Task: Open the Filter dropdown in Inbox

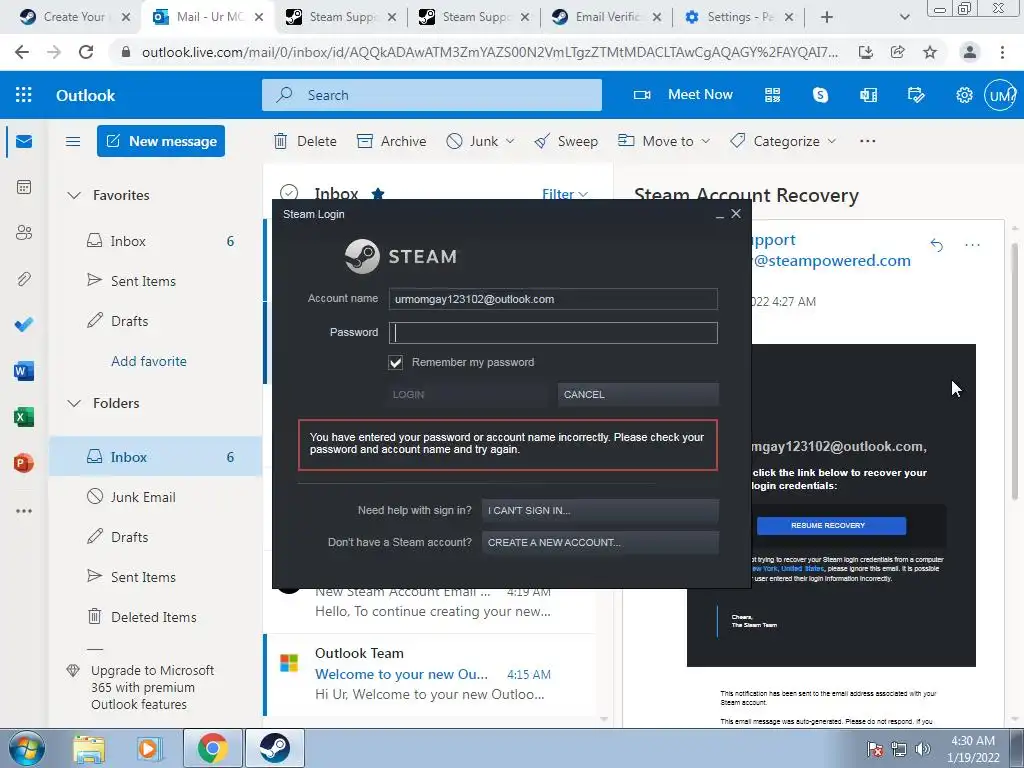Action: pos(565,194)
